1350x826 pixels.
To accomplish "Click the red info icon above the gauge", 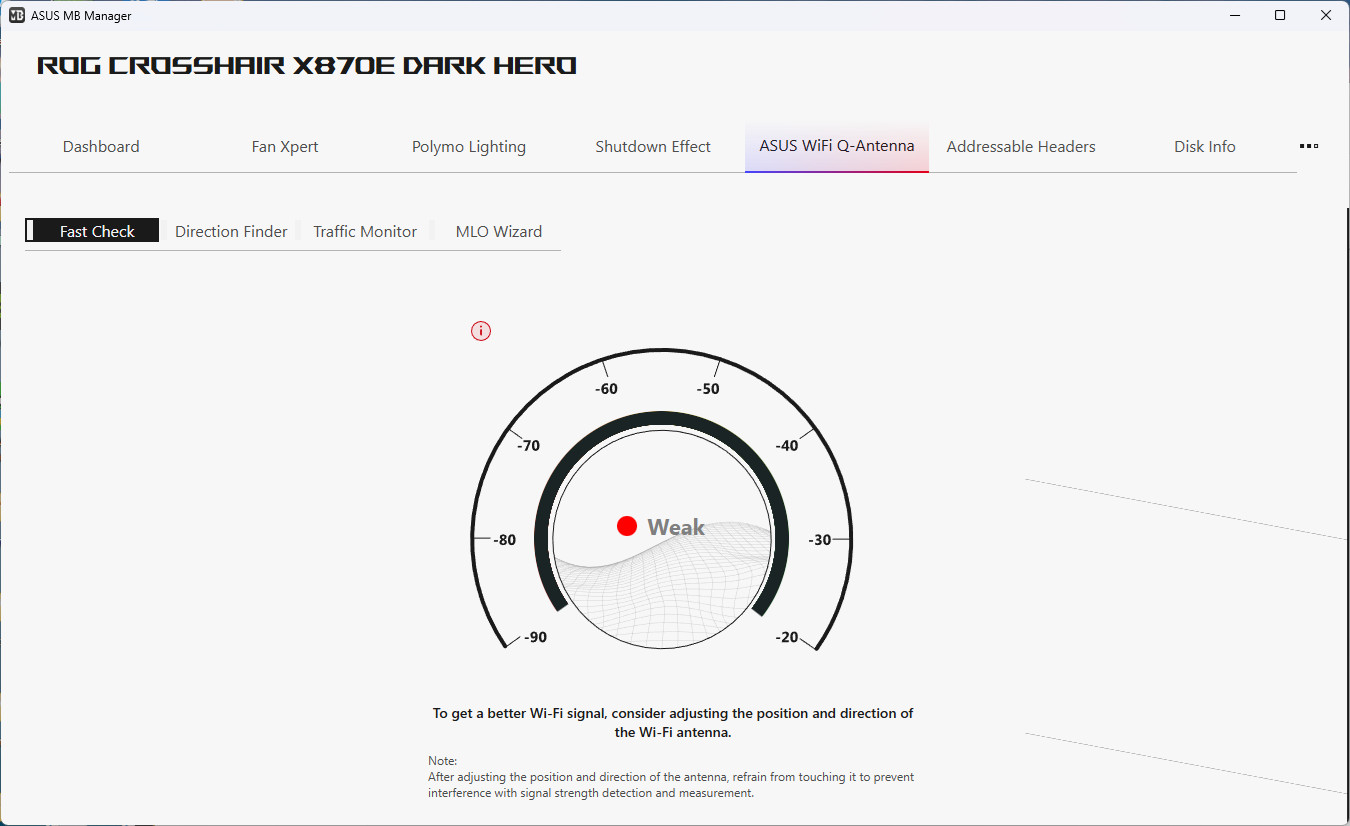I will click(481, 331).
